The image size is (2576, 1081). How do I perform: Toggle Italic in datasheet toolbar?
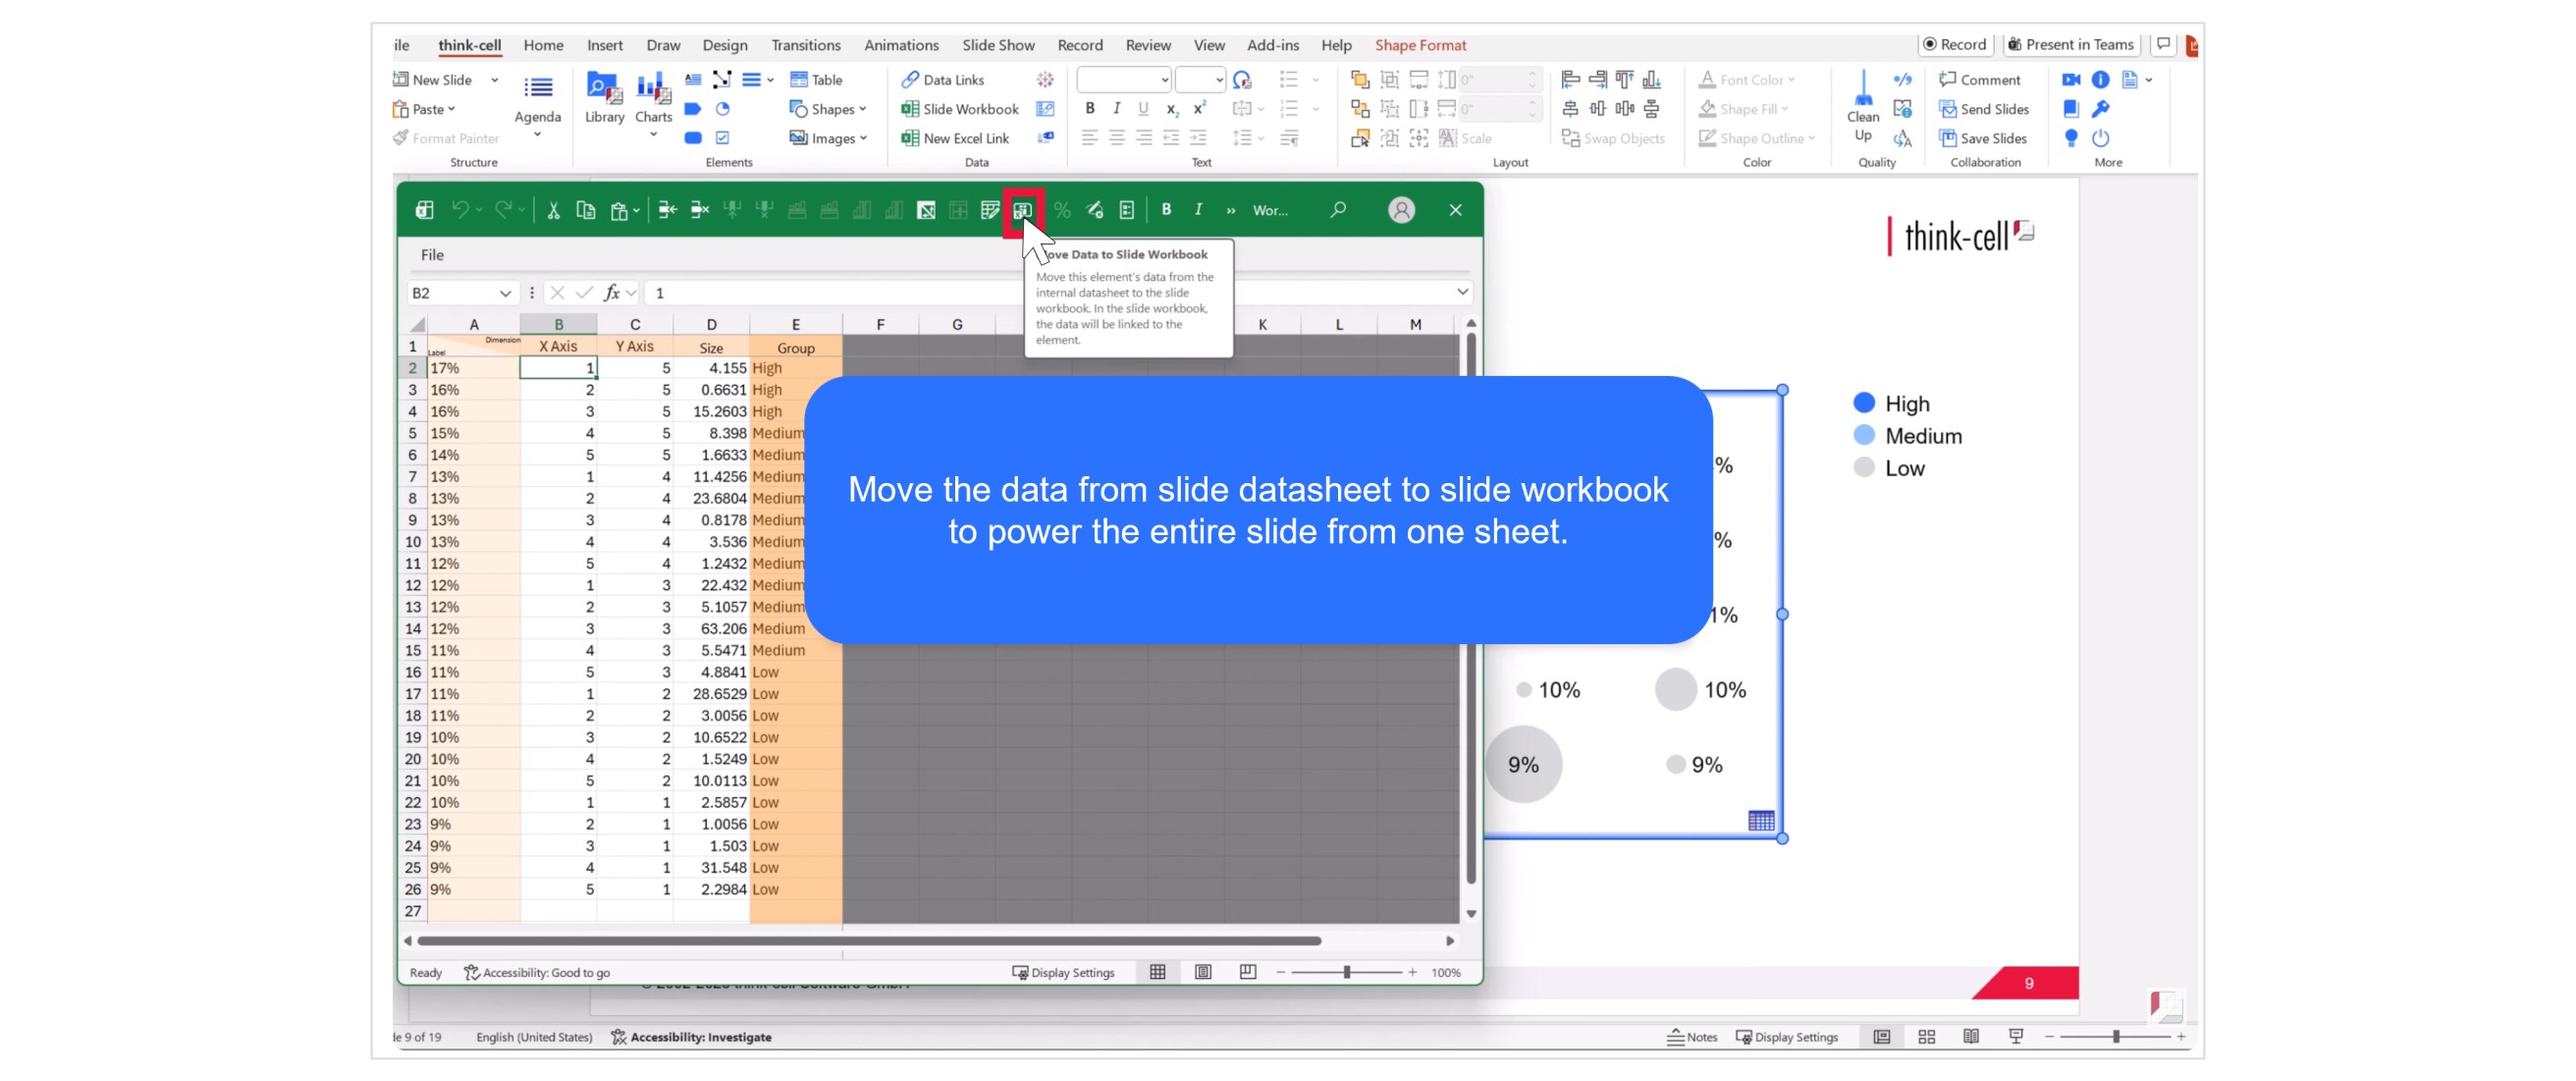[x=1198, y=209]
